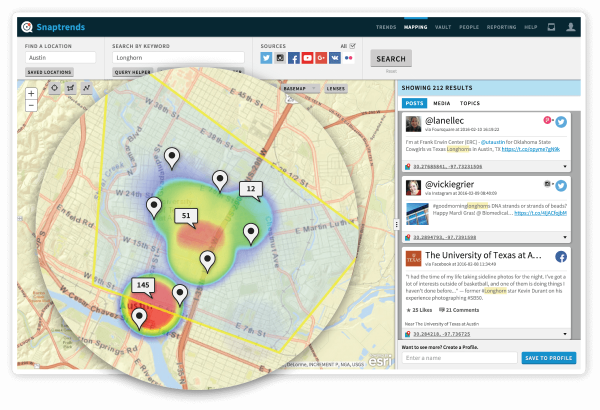Select the polyline draw map tool
The image size is (600, 410).
87,88
